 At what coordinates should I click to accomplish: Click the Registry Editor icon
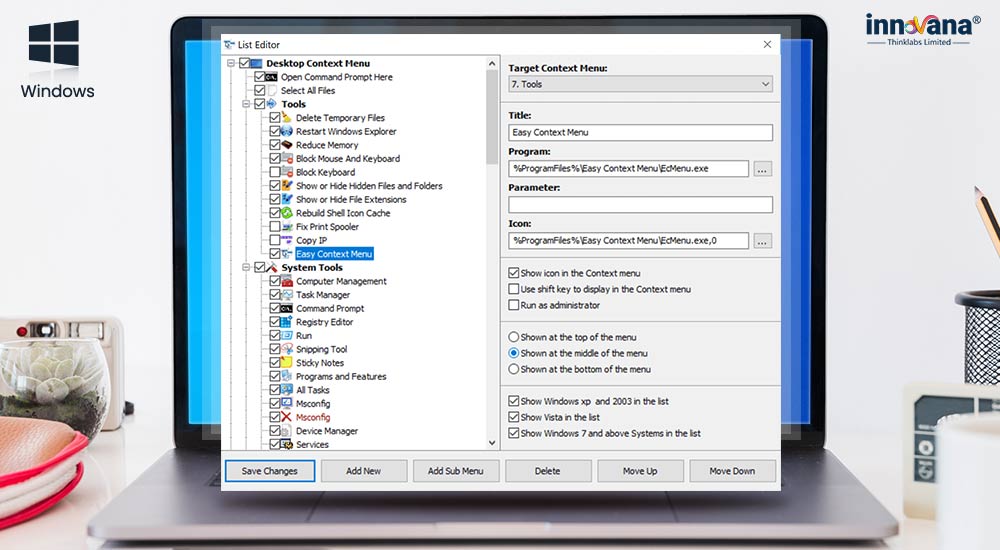(x=287, y=322)
